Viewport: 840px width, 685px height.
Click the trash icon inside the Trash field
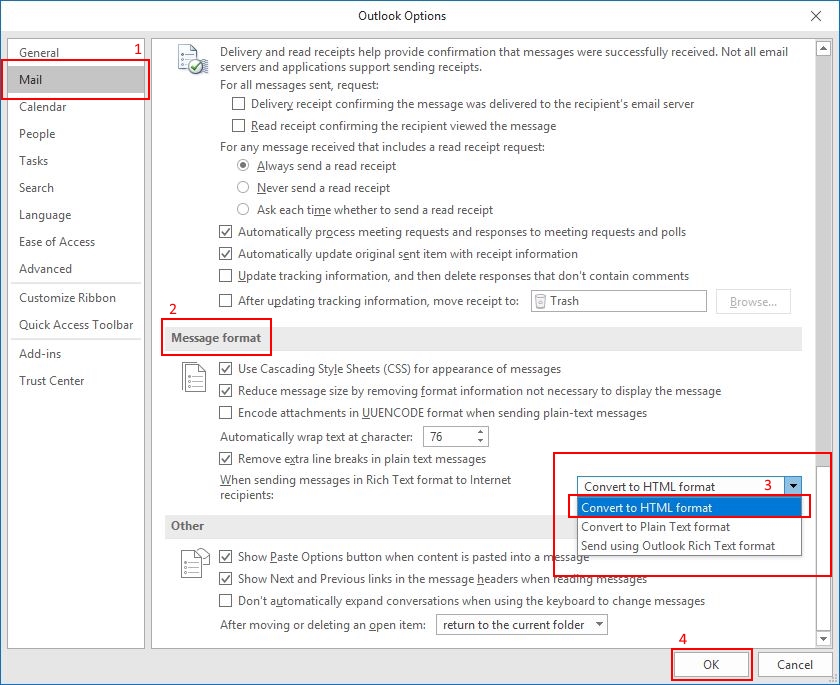(541, 300)
